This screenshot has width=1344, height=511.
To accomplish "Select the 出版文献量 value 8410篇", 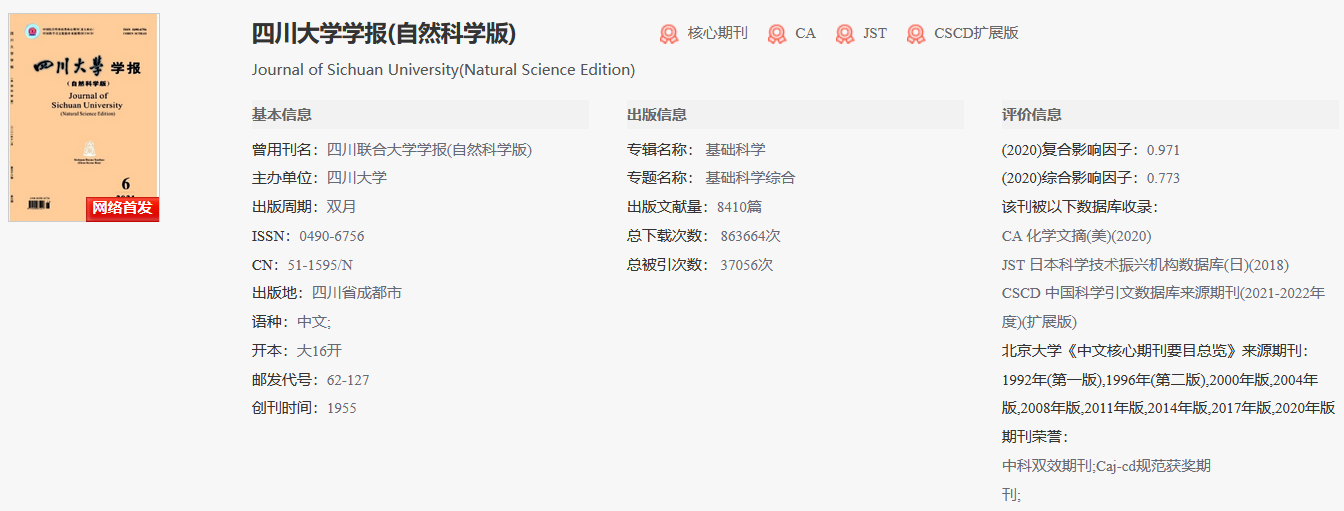I will (x=740, y=207).
